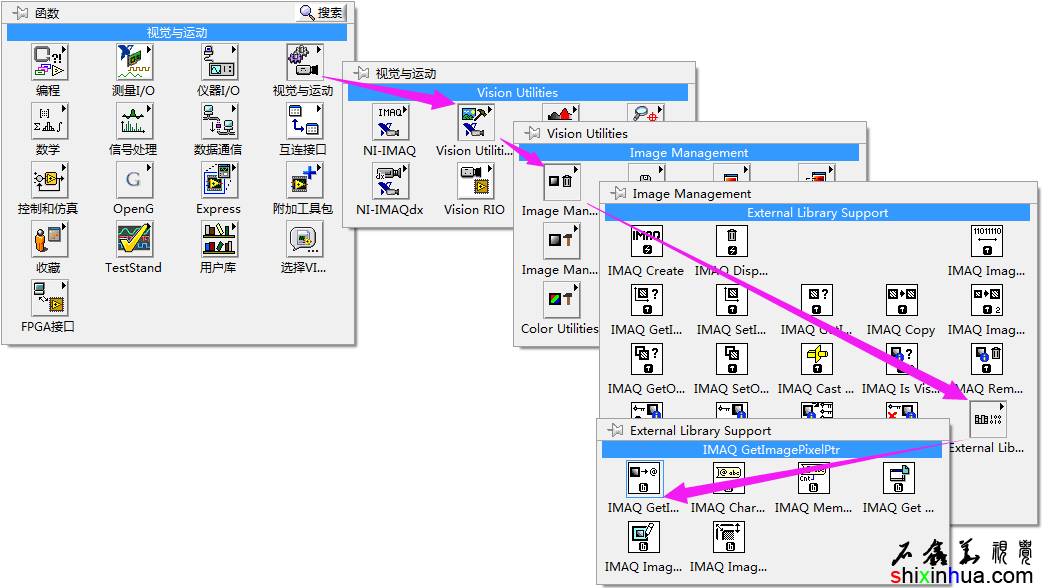This screenshot has width=1042, height=588.
Task: Open the External Lib... subpalette
Action: (x=988, y=419)
